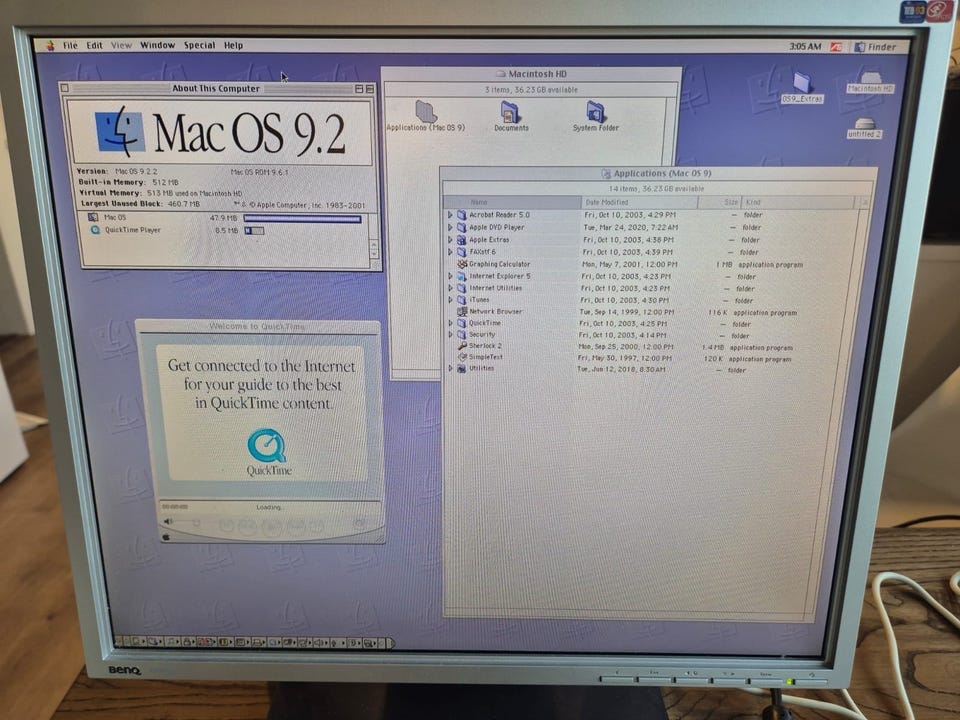Viewport: 960px width, 720px height.
Task: Click the 3:05 AM menu bar clock
Action: pos(805,46)
